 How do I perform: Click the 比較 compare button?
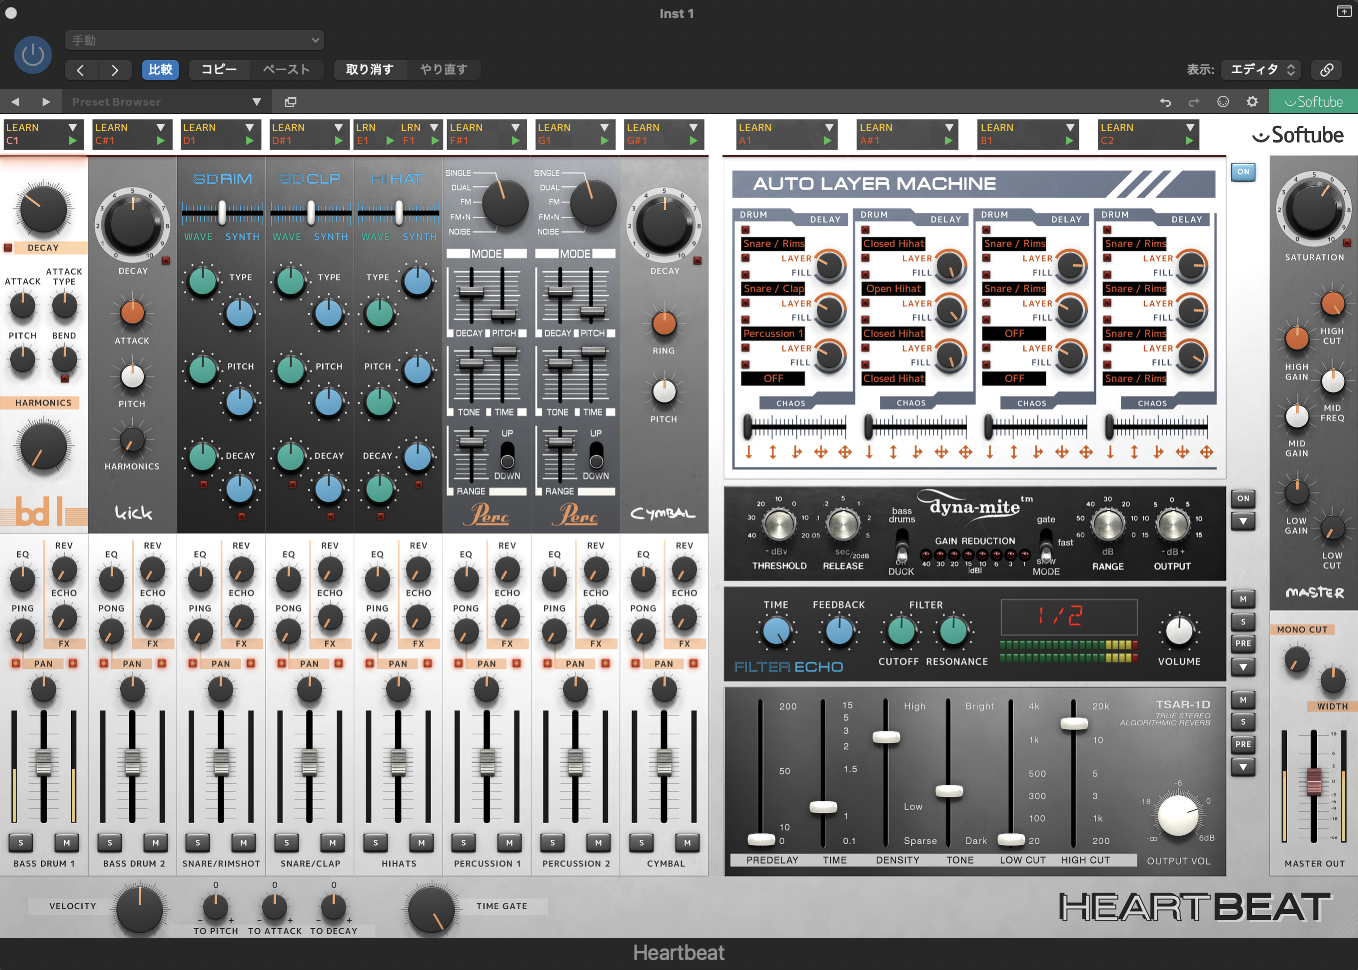(x=160, y=70)
